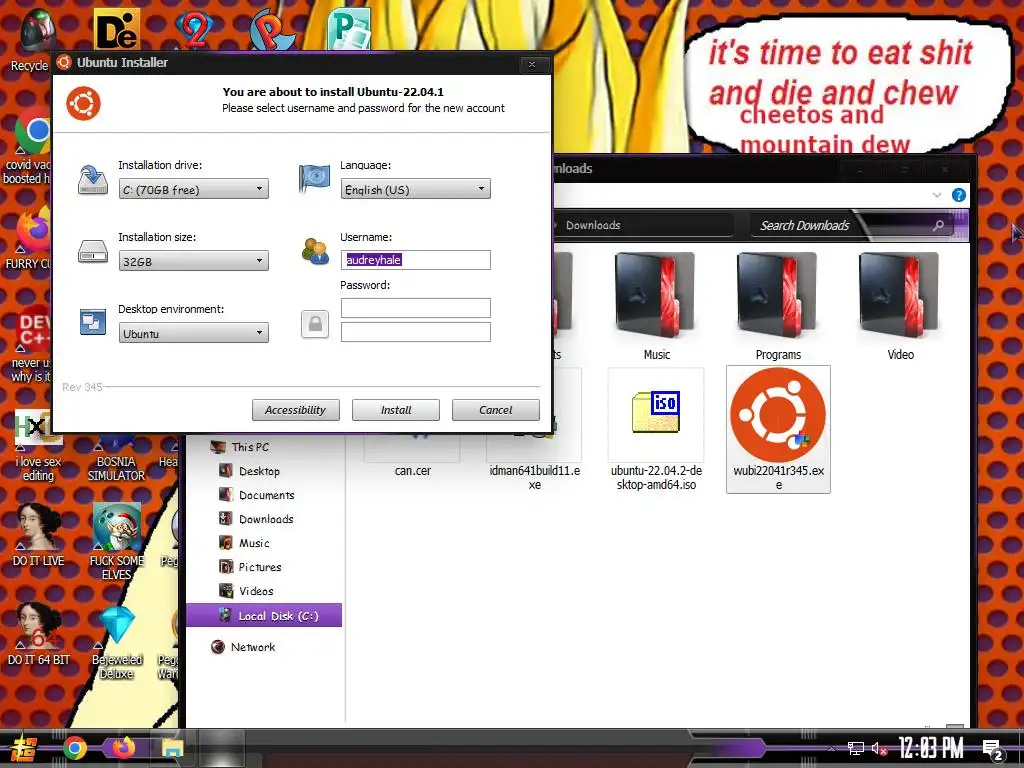
Task: Select the idman641build11.exe file name
Action: tap(534, 477)
